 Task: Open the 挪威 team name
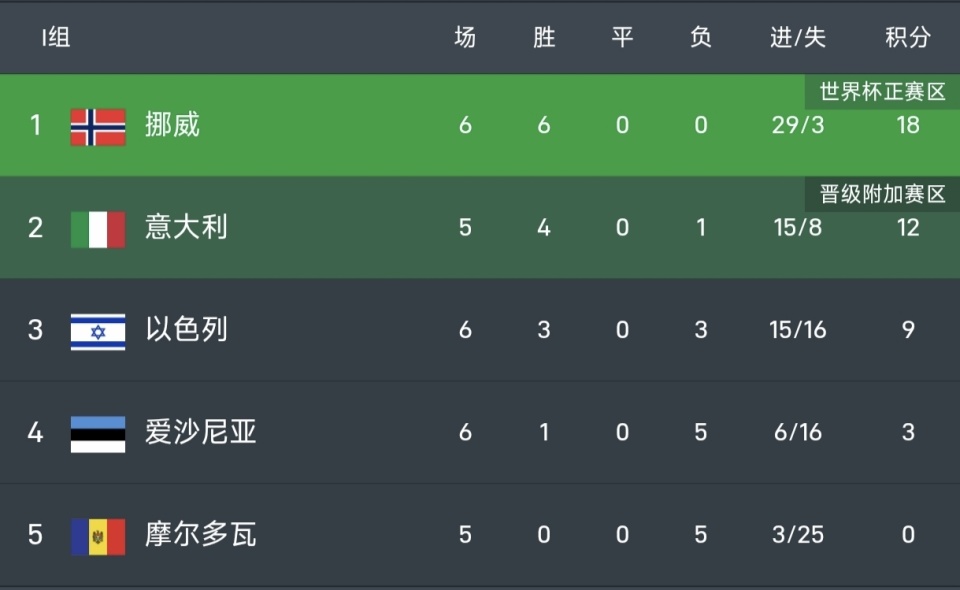click(x=172, y=125)
